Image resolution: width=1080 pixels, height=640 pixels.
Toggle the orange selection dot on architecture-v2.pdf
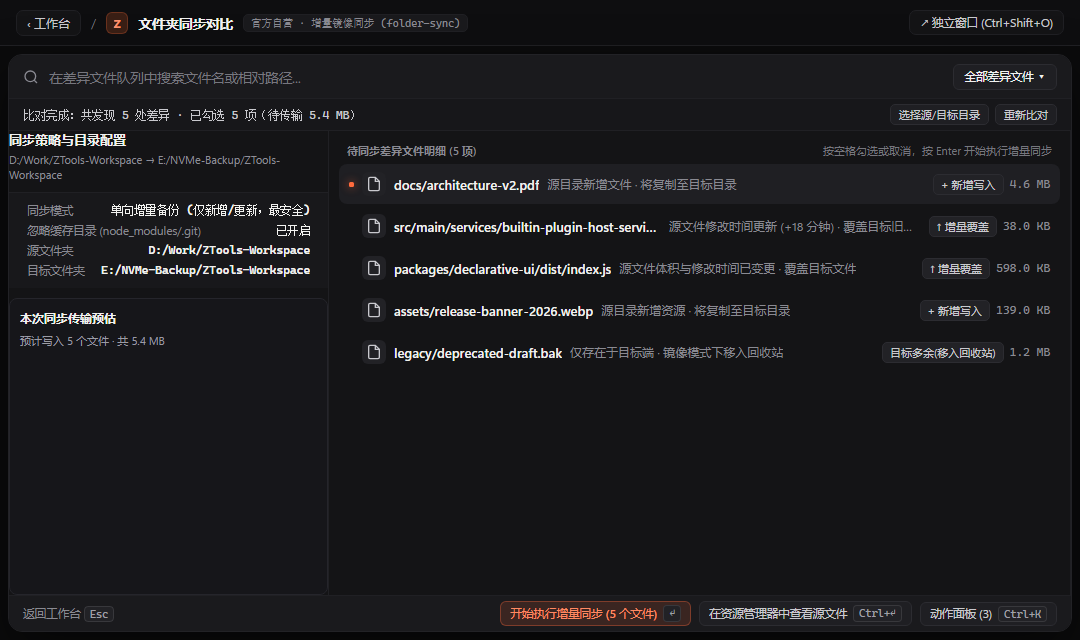(x=351, y=184)
